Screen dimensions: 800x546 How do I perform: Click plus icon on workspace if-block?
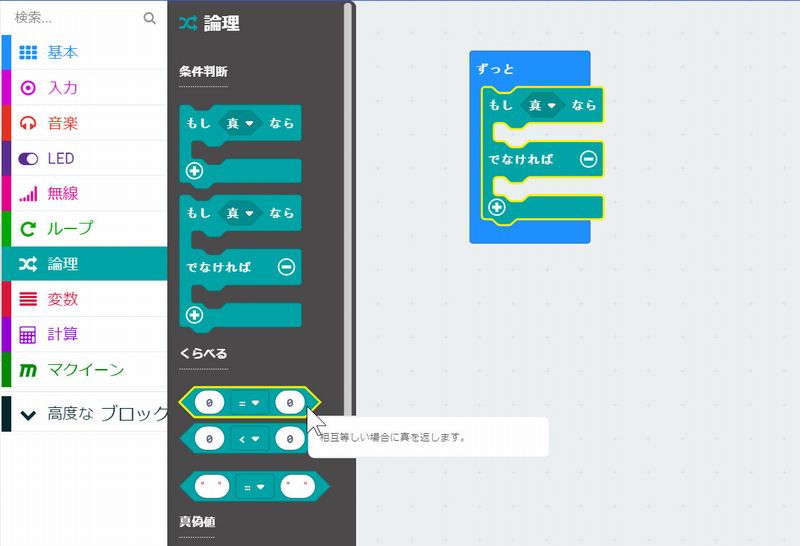495,207
